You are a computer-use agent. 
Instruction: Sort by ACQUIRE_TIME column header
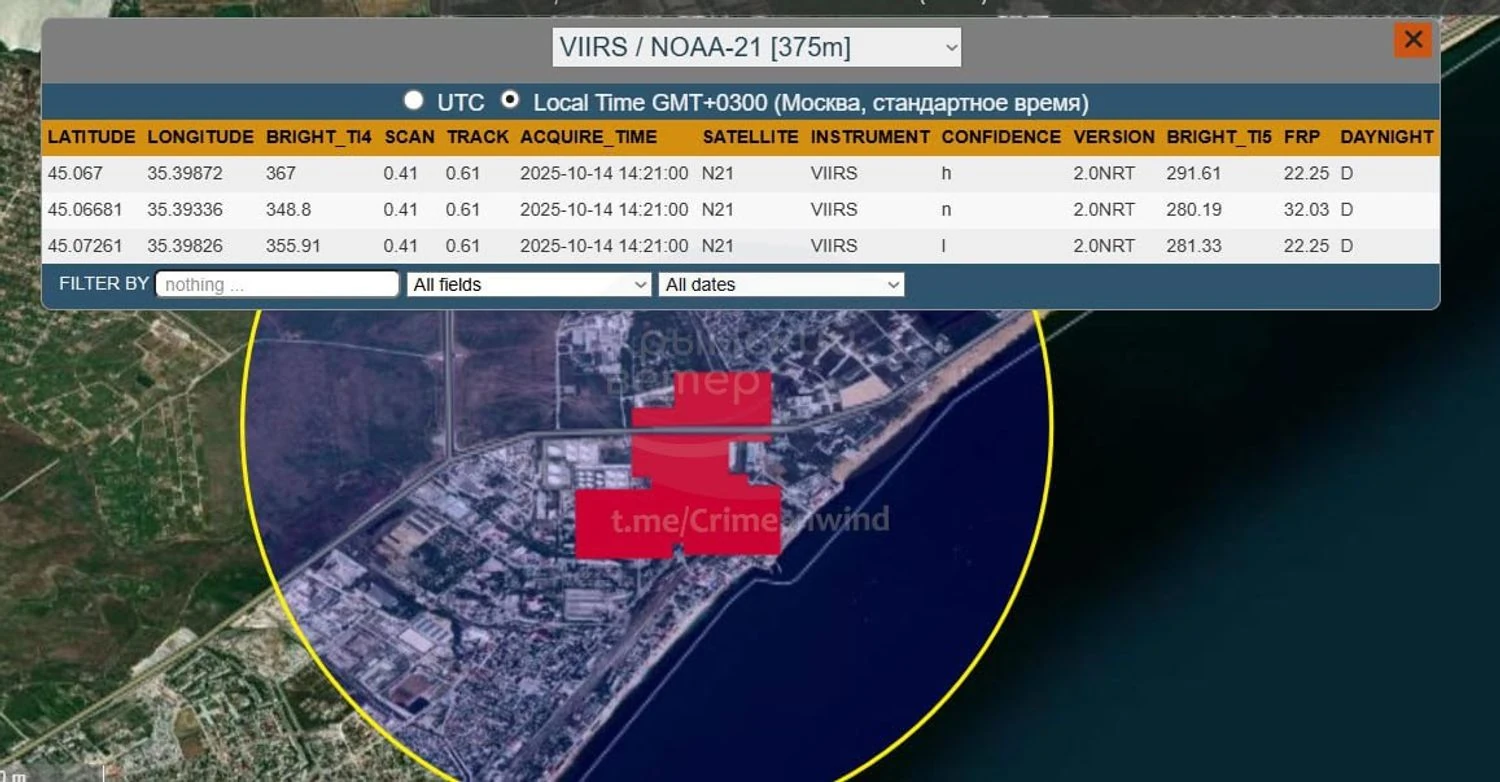pos(588,137)
